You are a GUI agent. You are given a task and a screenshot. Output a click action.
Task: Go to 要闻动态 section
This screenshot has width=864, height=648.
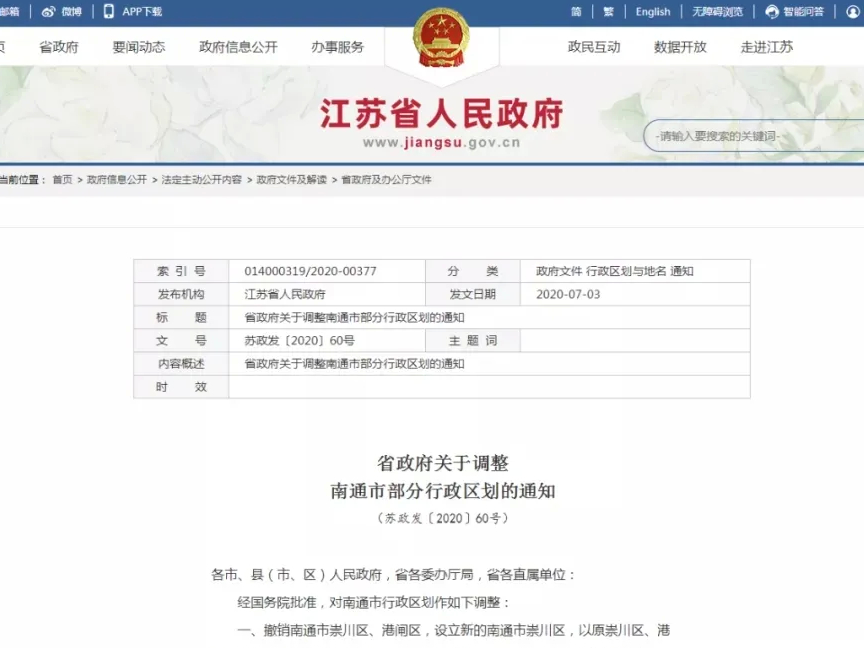click(139, 47)
